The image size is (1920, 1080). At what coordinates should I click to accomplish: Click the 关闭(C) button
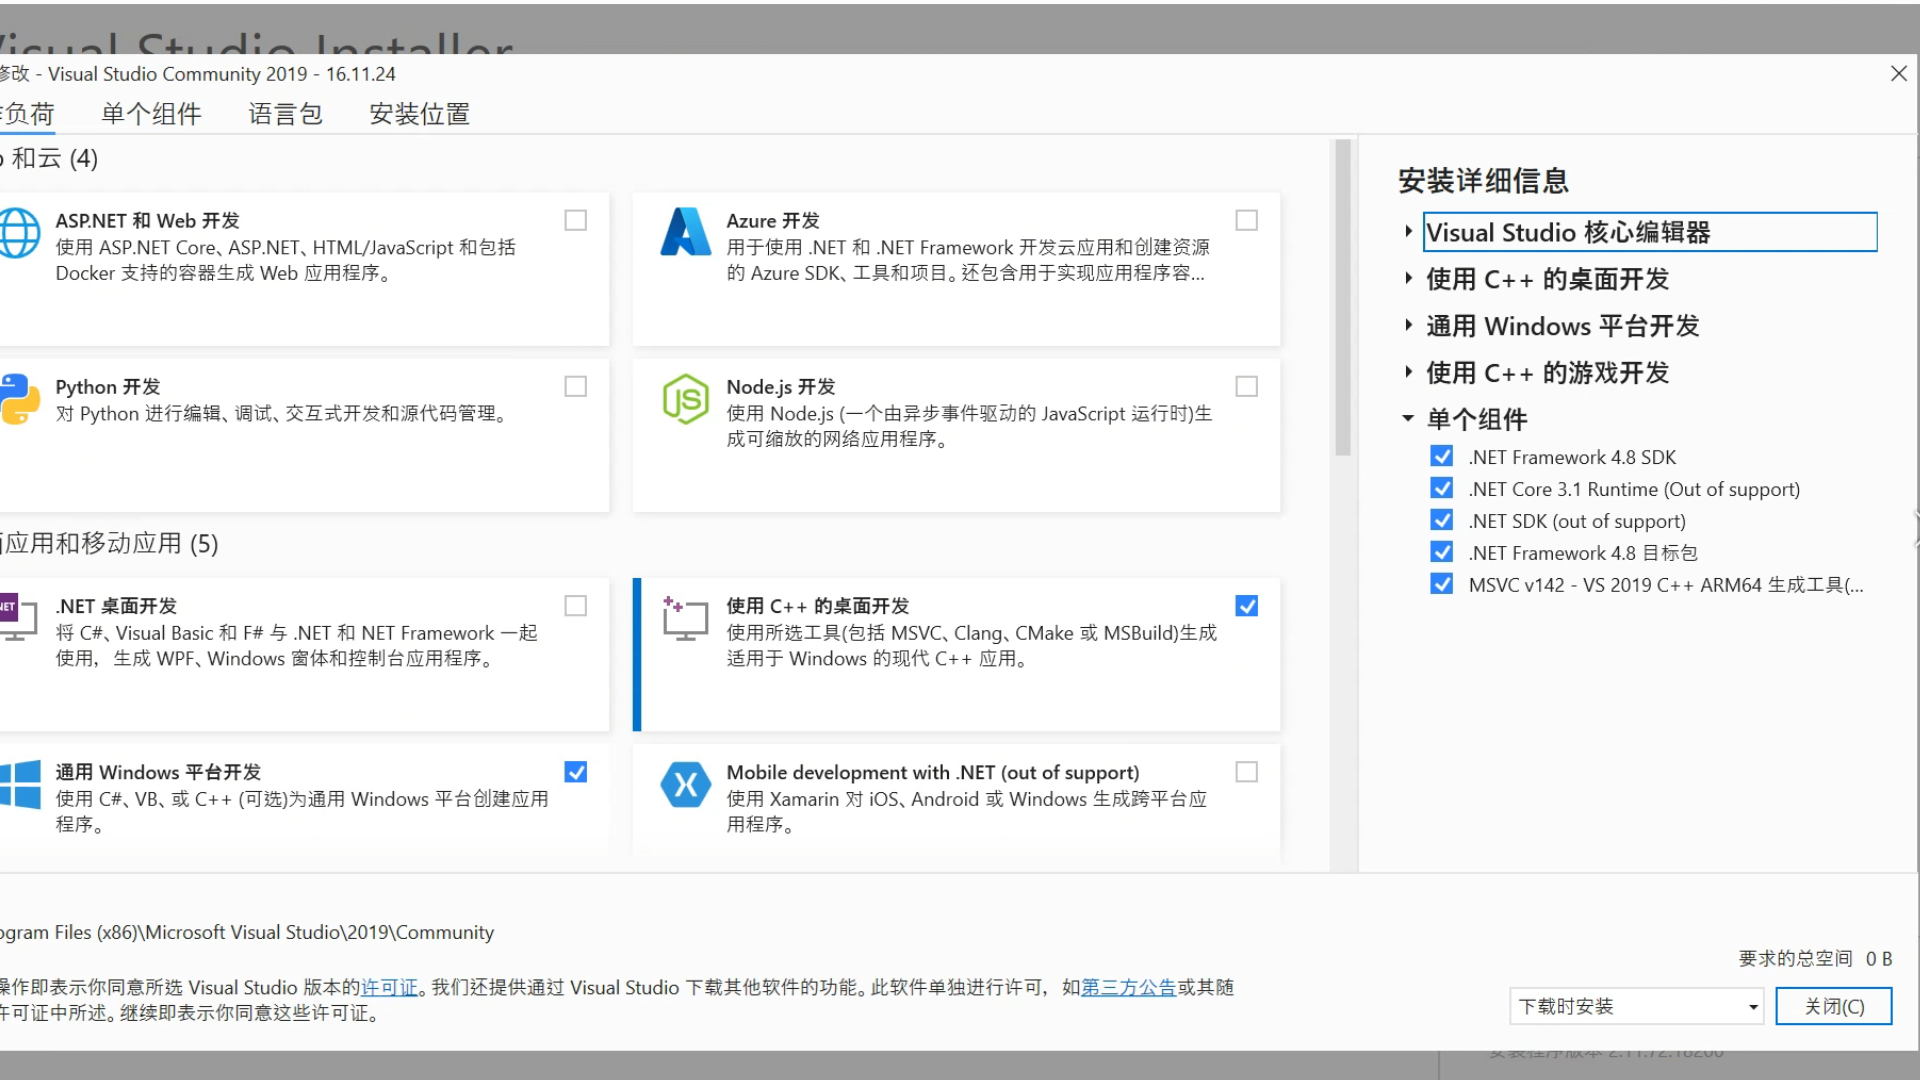(x=1834, y=1006)
